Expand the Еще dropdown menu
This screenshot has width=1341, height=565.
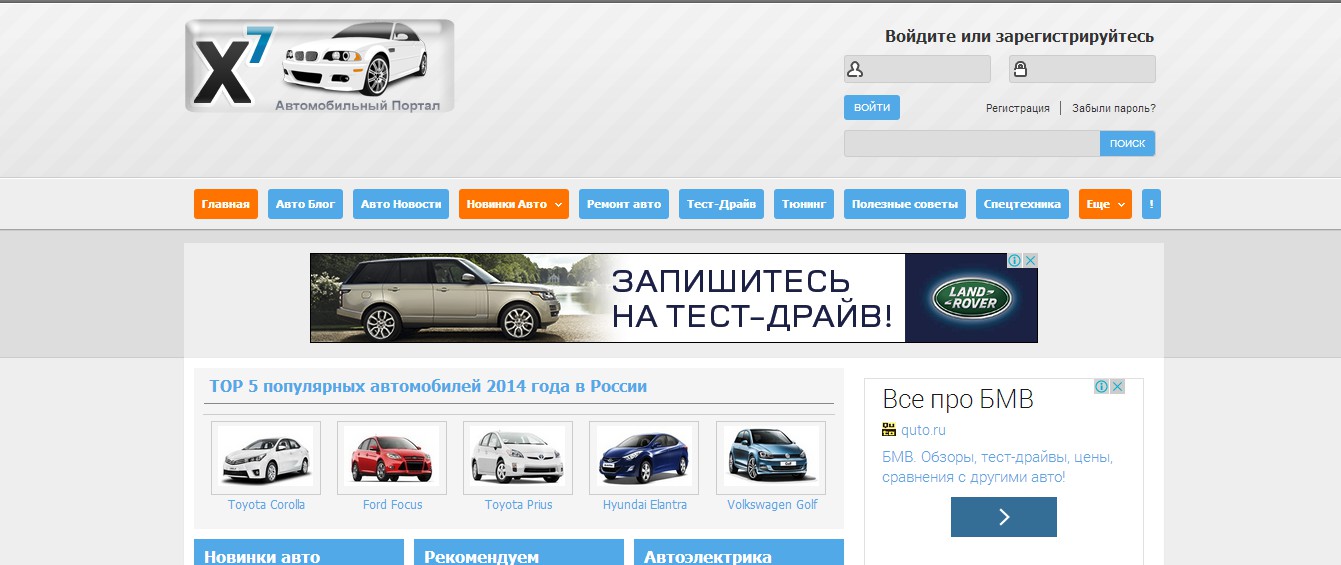coord(1105,204)
